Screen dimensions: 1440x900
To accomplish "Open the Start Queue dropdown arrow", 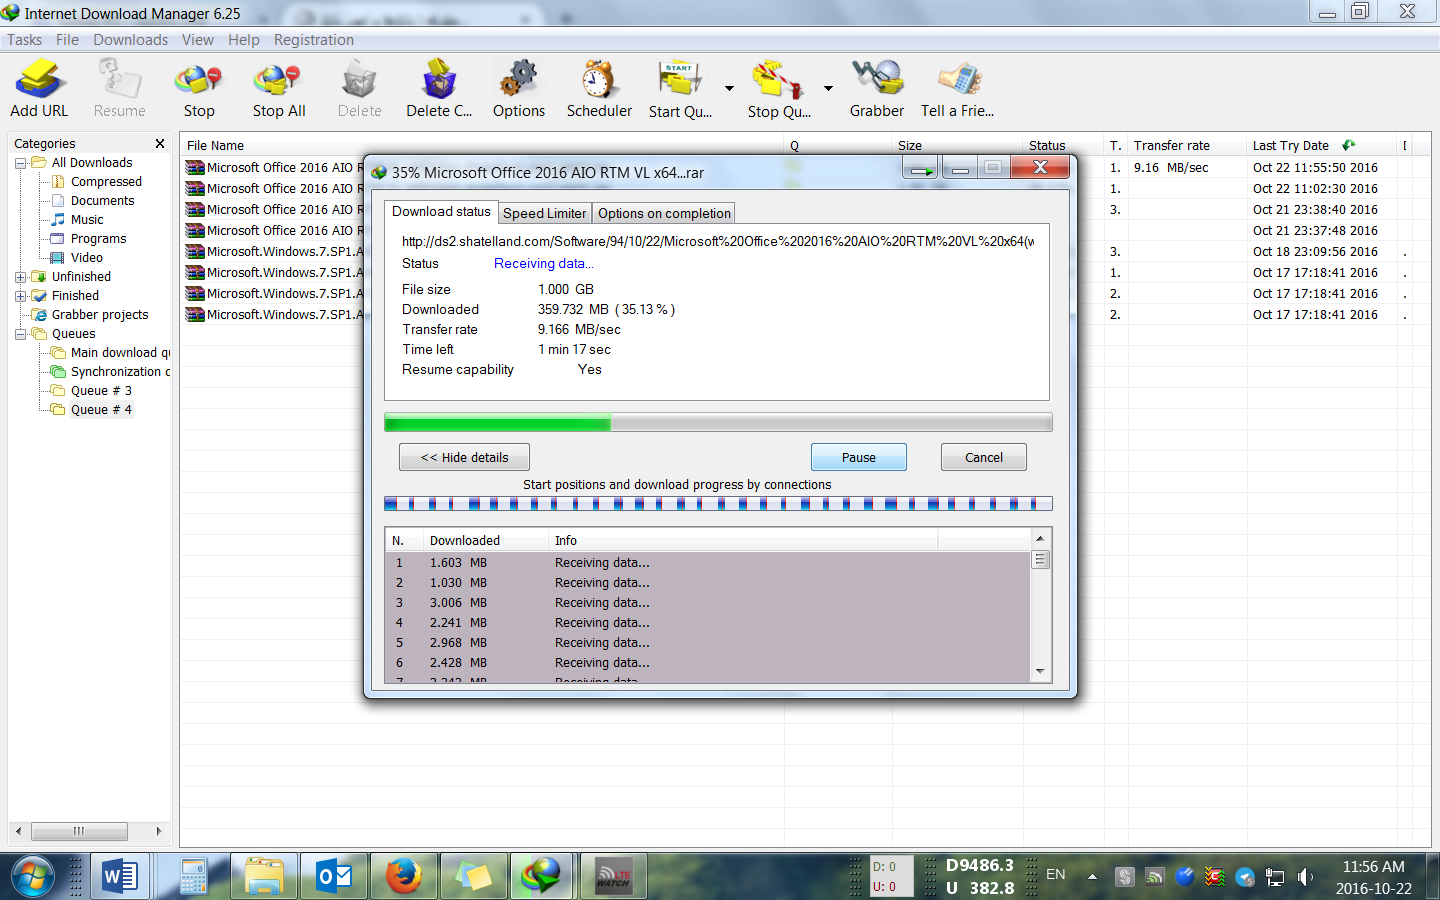I will click(729, 88).
